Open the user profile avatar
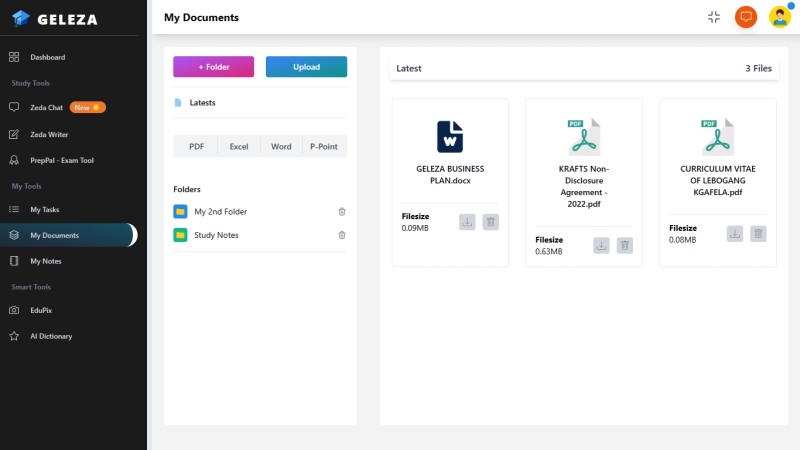 click(x=780, y=17)
